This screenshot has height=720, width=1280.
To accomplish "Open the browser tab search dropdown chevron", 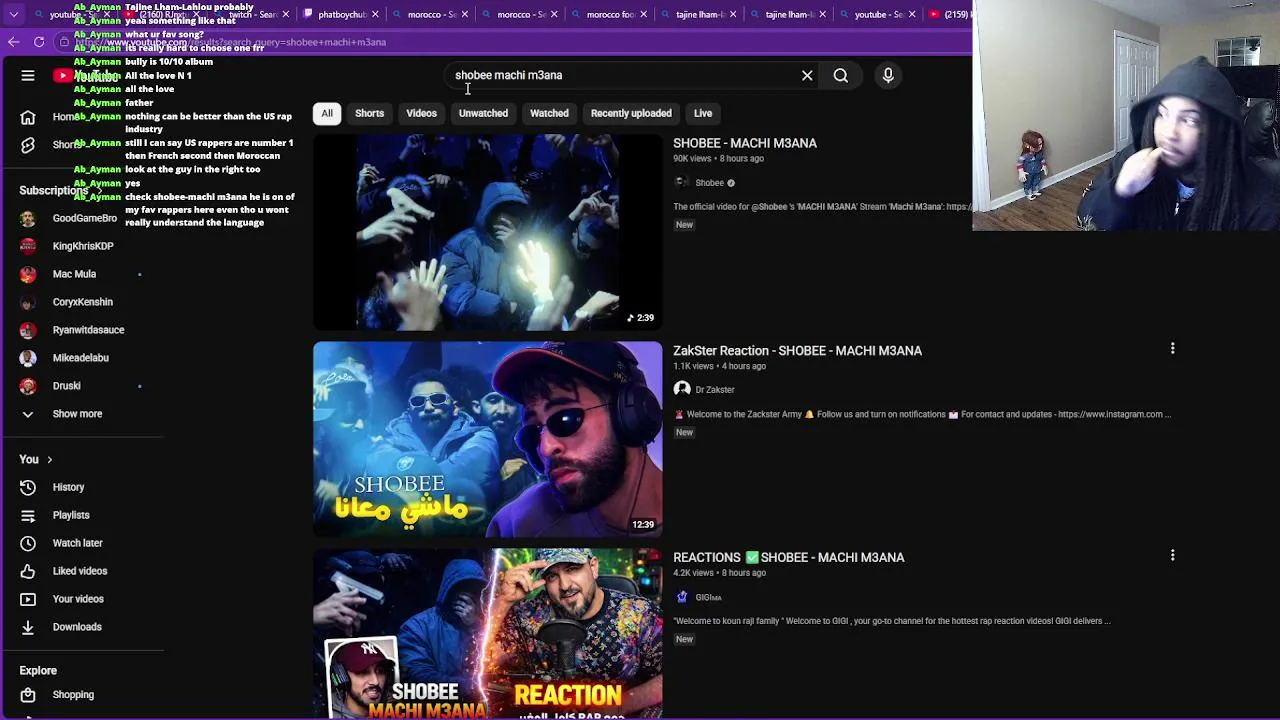I will [x=13, y=14].
